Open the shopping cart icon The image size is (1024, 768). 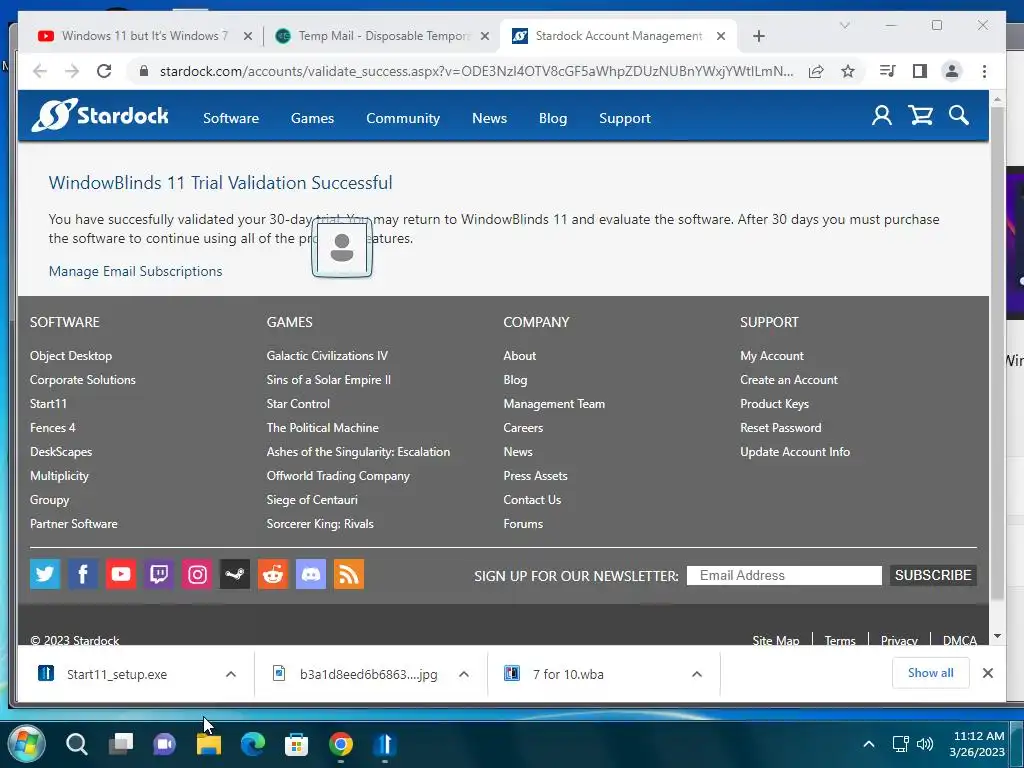point(920,116)
